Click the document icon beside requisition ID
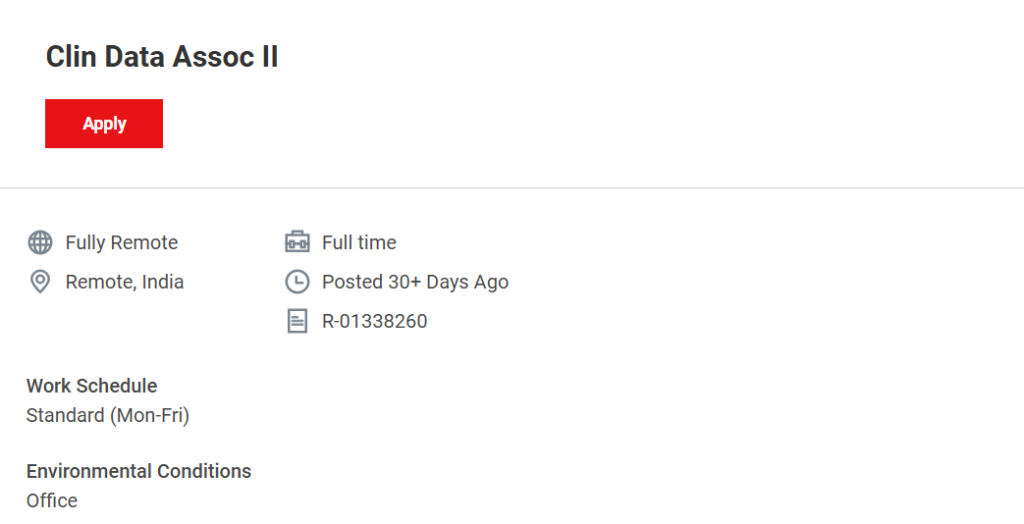 click(297, 321)
